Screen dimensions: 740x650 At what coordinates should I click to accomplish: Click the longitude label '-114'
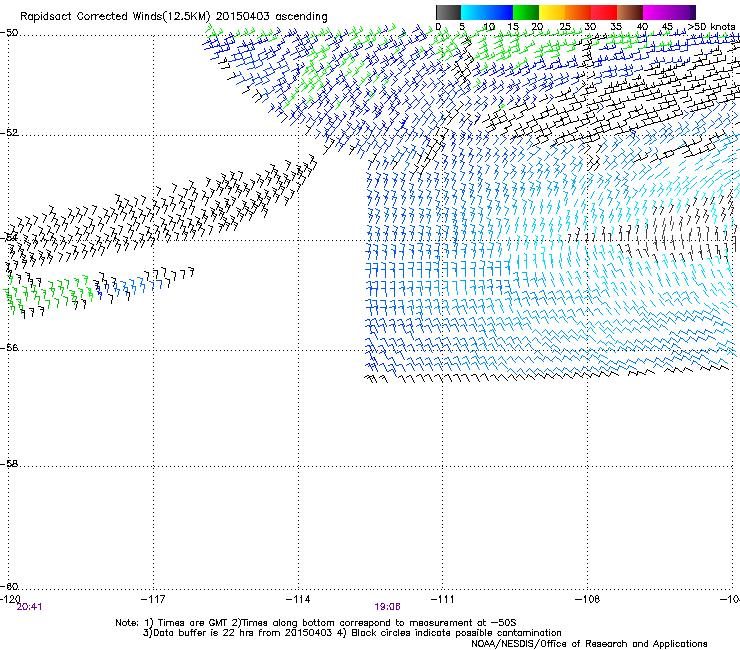tap(298, 599)
